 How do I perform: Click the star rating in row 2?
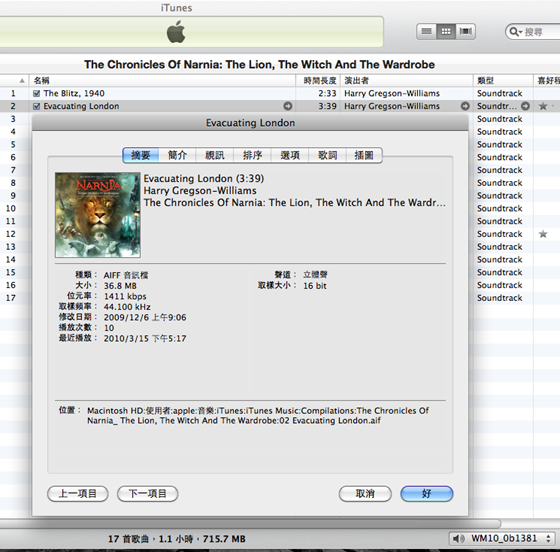pyautogui.click(x=543, y=106)
